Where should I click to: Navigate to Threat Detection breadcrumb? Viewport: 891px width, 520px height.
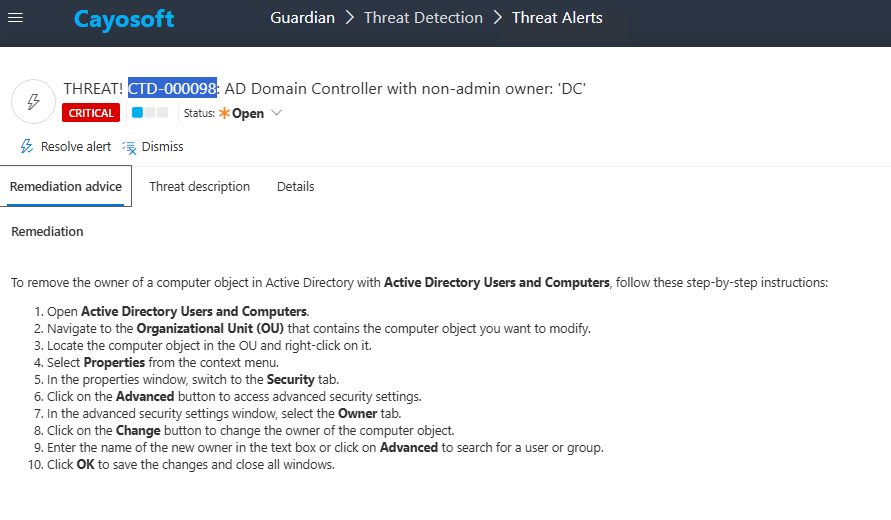(x=423, y=18)
